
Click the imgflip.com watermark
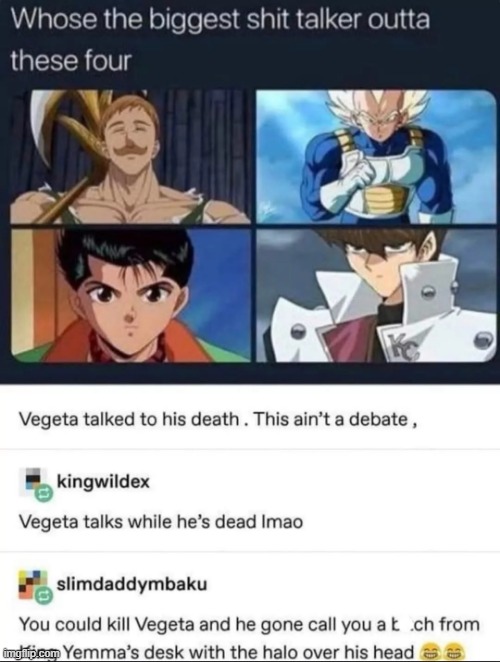[30, 653]
